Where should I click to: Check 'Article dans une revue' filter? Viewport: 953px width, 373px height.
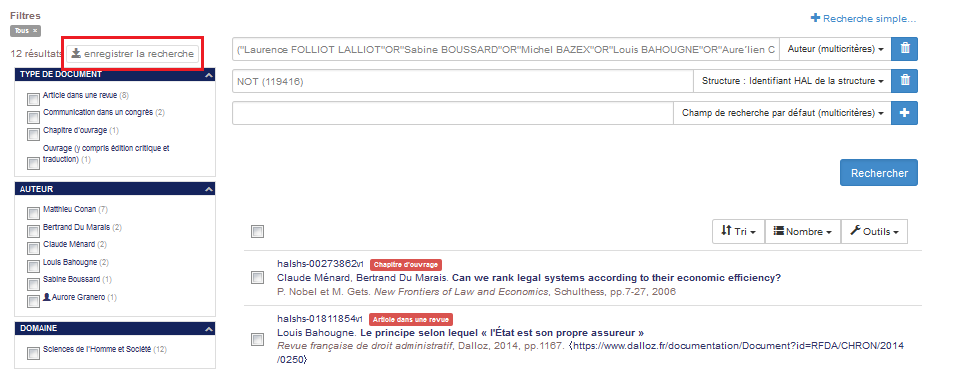click(34, 99)
